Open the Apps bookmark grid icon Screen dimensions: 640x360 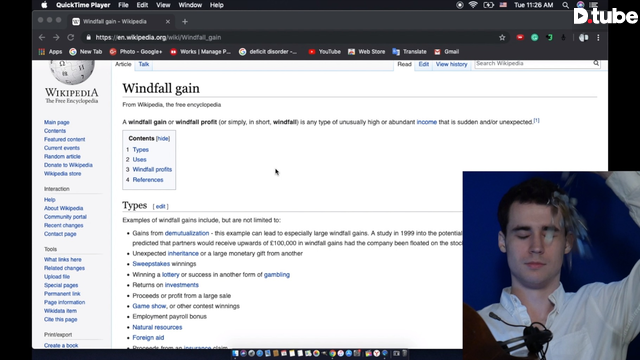(x=42, y=52)
